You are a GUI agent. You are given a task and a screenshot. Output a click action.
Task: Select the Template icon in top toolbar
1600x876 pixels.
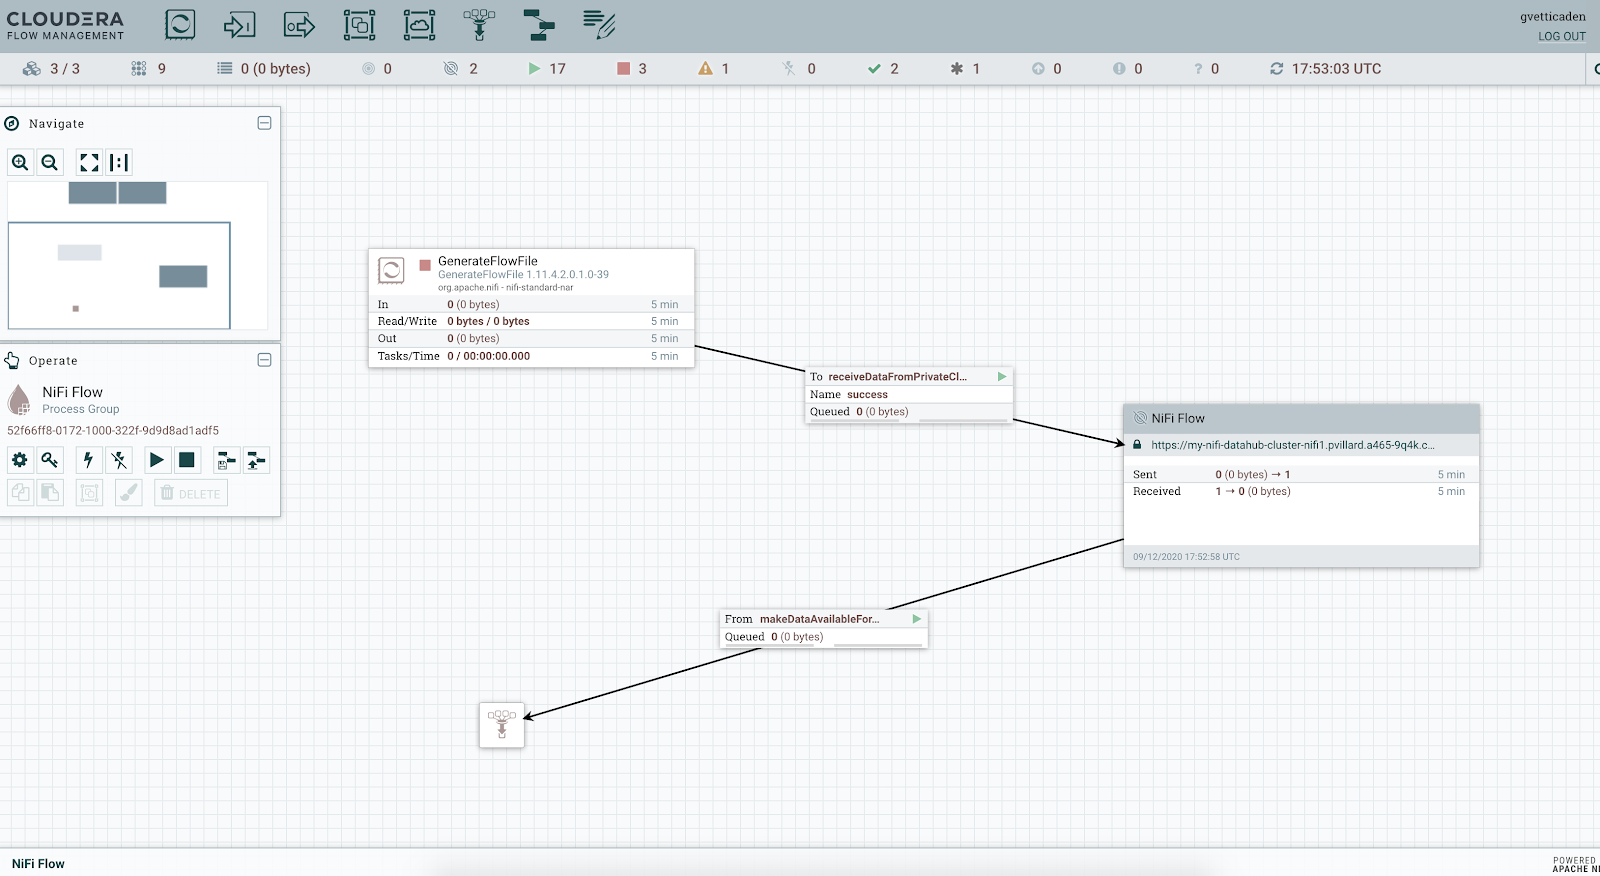539,25
